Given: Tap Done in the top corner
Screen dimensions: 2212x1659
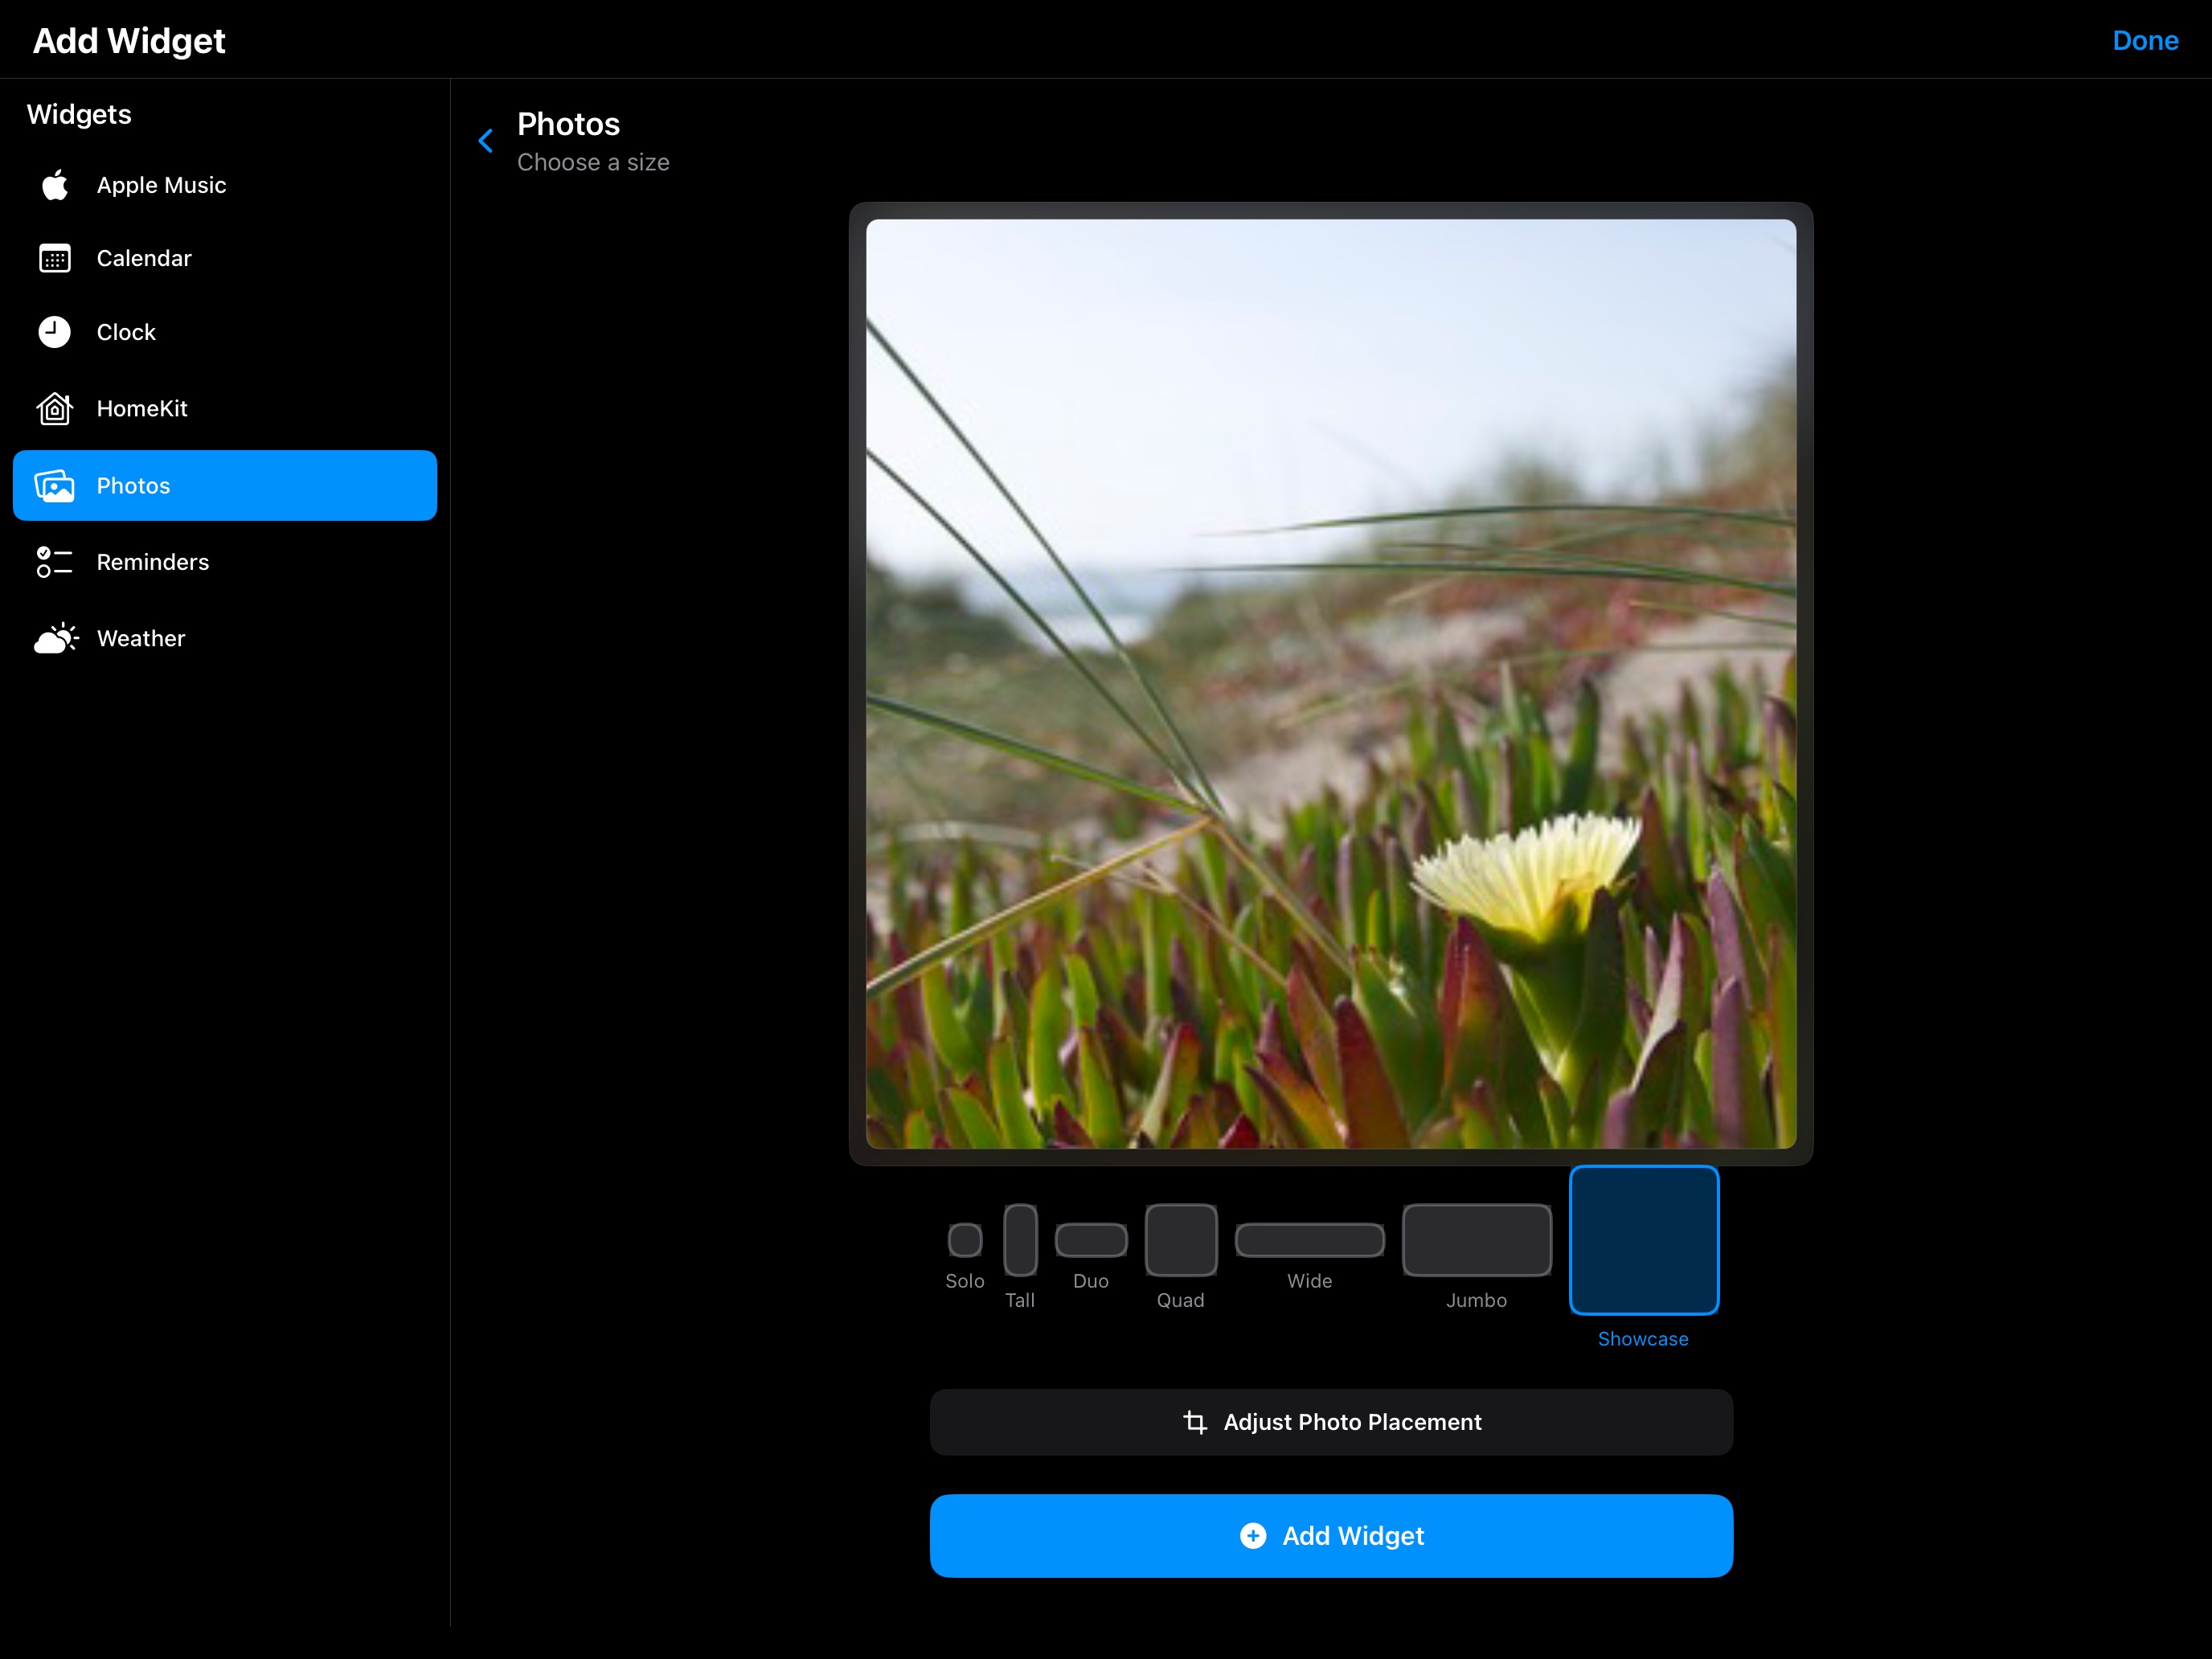Looking at the screenshot, I should 2145,41.
